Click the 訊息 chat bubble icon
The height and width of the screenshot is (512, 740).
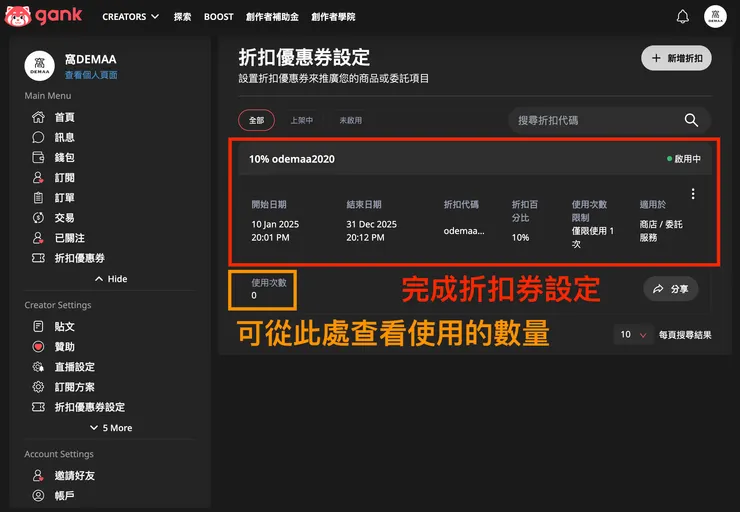pos(38,137)
